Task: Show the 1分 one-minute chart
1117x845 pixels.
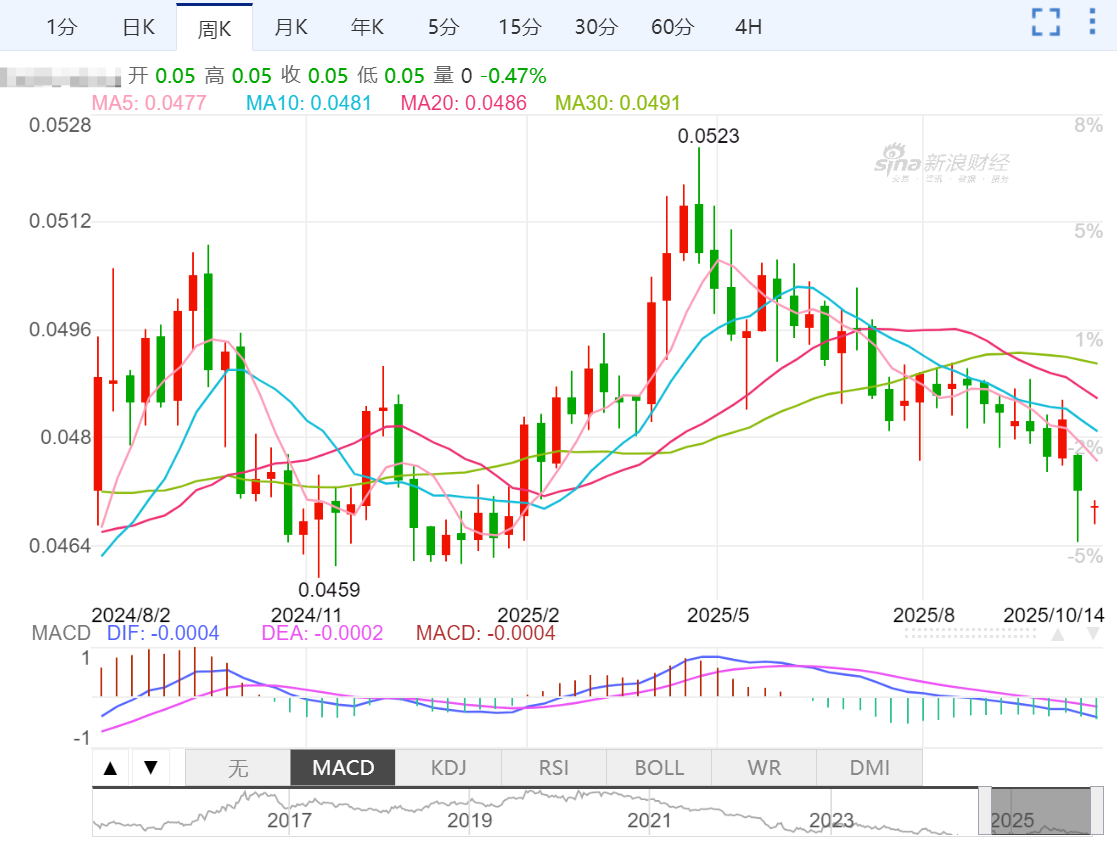Action: tap(61, 27)
